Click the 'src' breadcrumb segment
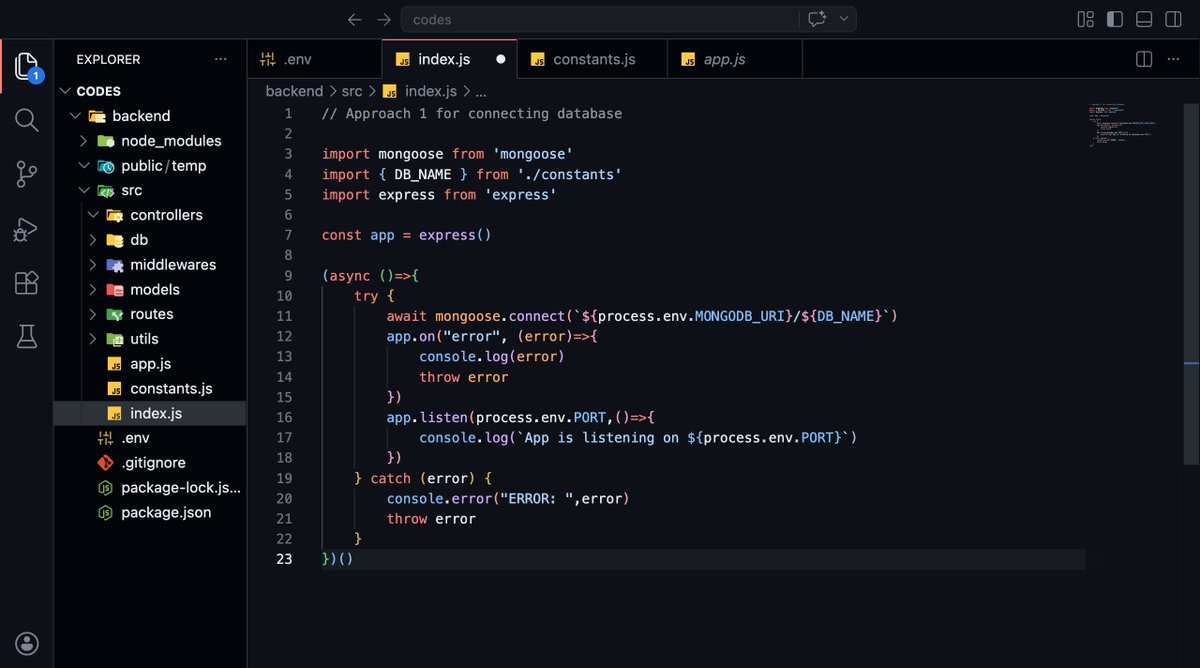 coord(352,91)
